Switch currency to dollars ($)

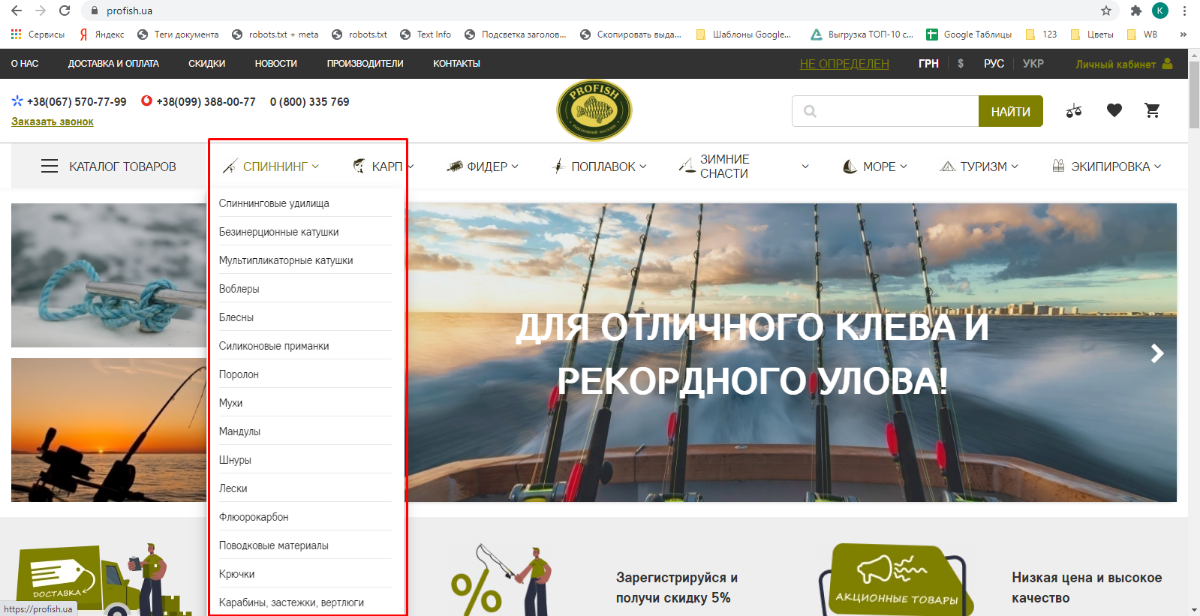pyautogui.click(x=961, y=63)
